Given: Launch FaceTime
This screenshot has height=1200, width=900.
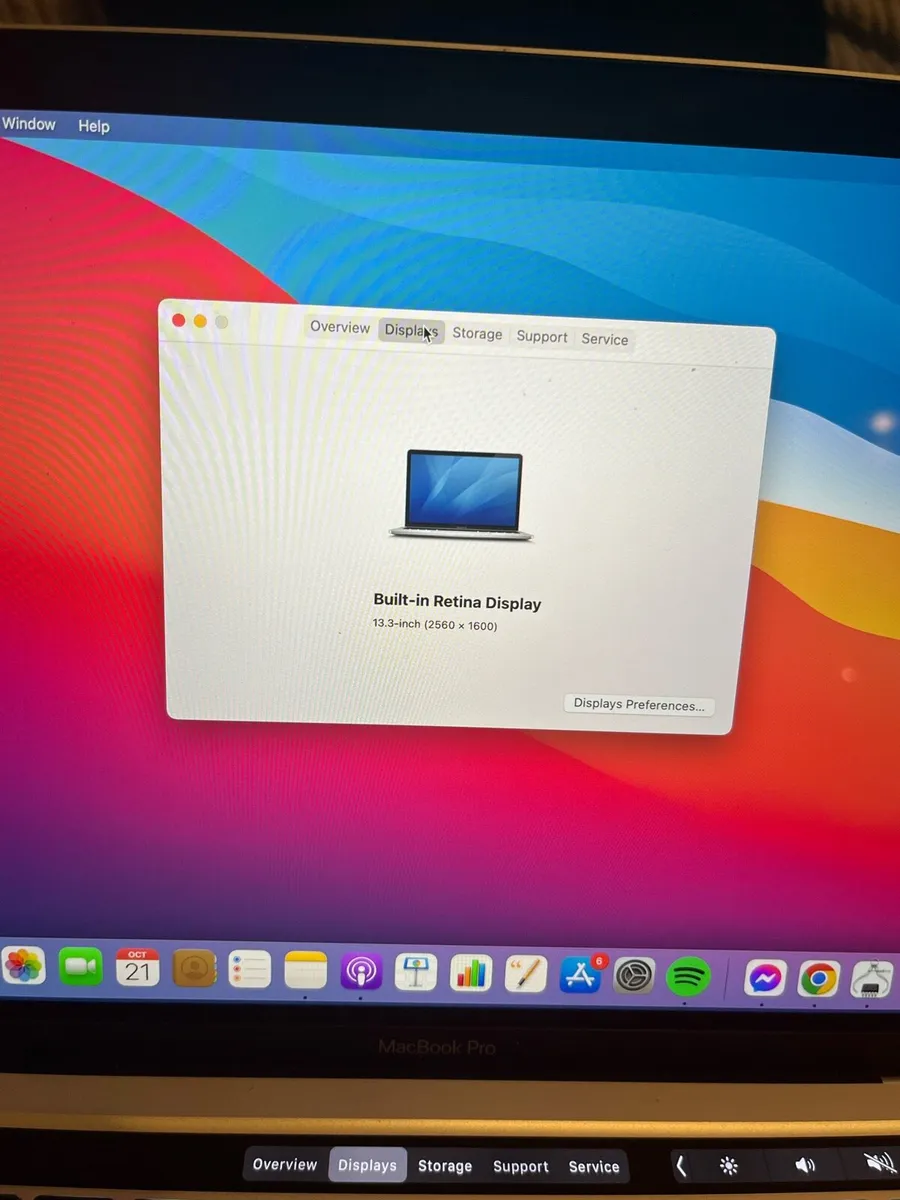Looking at the screenshot, I should [x=80, y=967].
